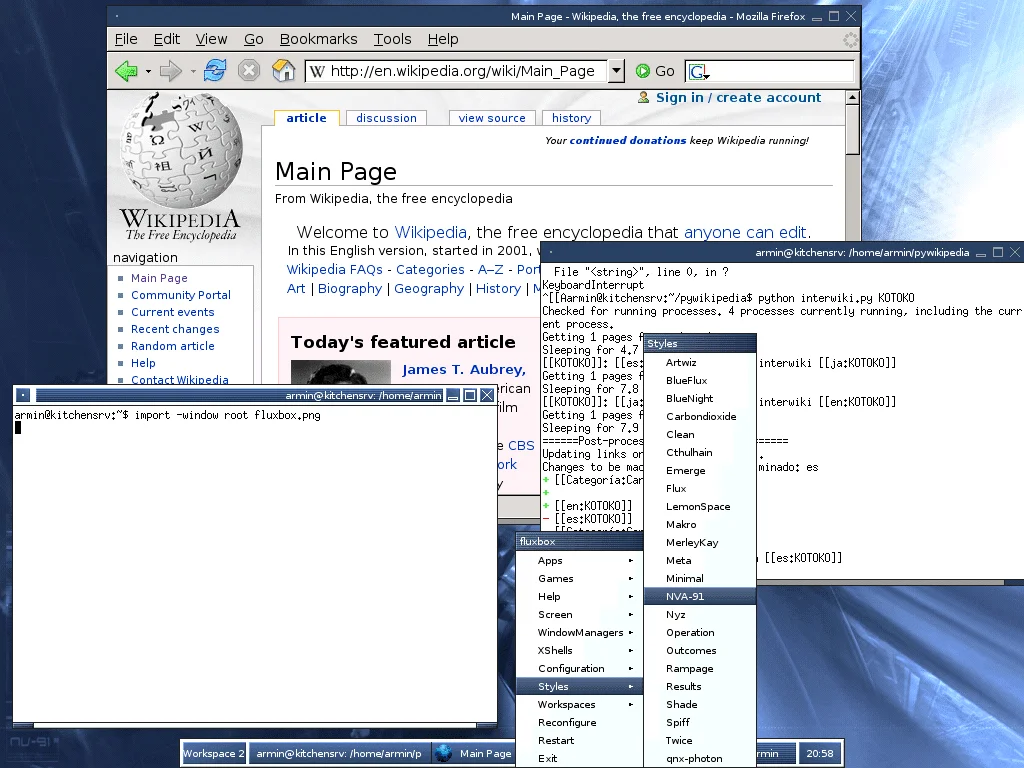
Task: Click the green Go button icon
Action: pos(643,71)
